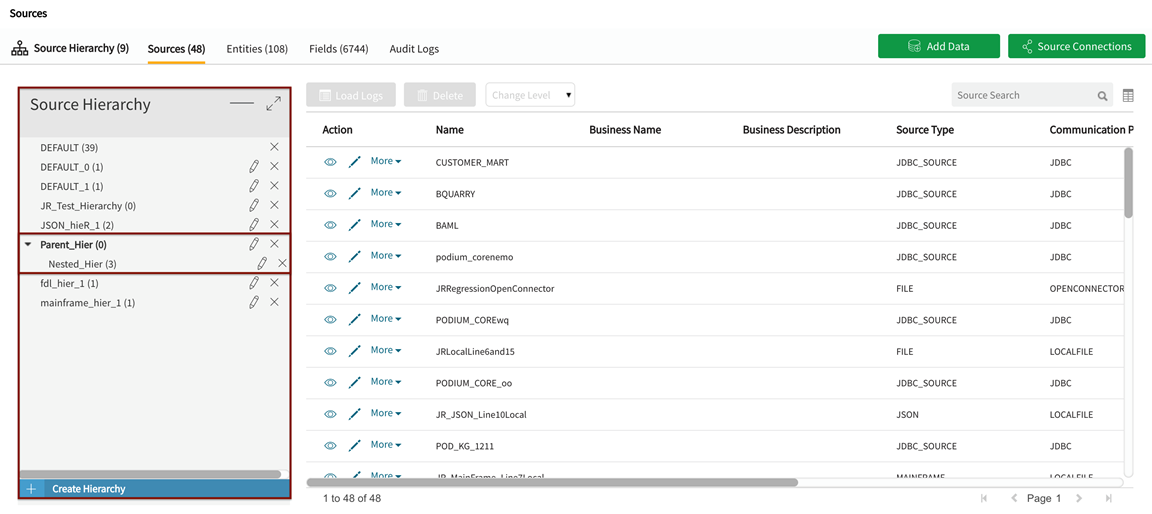
Task: Open the Audit Logs tab
Action: [414, 49]
